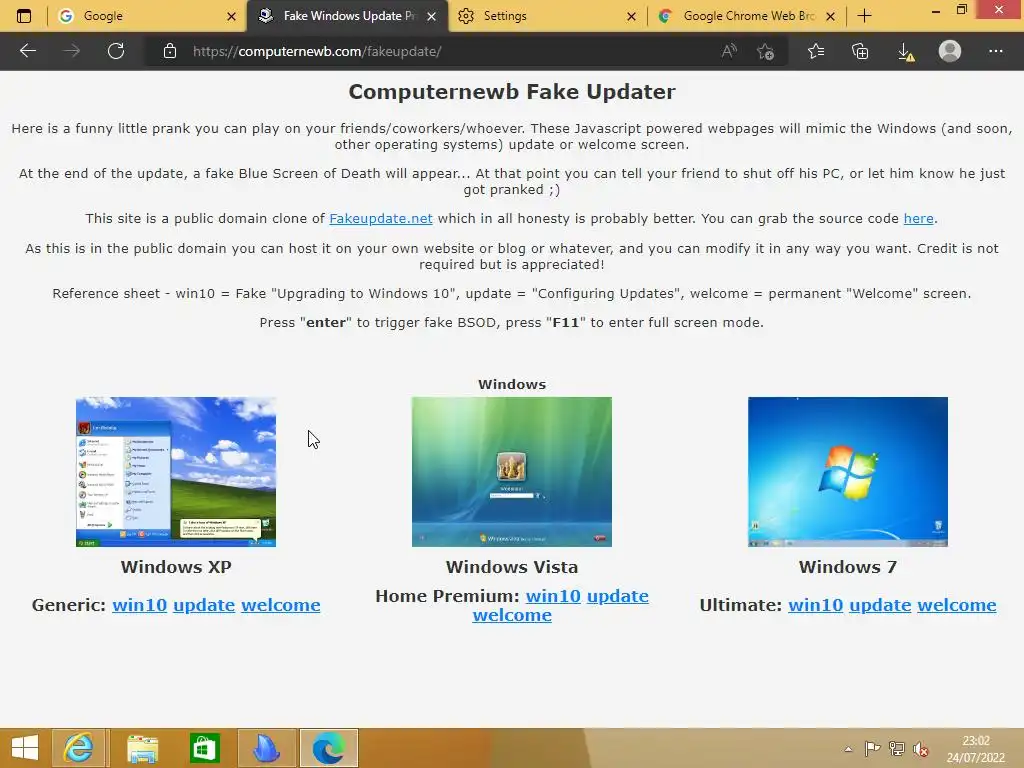The width and height of the screenshot is (1024, 768).
Task: Open the source code 'here' link
Action: [x=918, y=219]
